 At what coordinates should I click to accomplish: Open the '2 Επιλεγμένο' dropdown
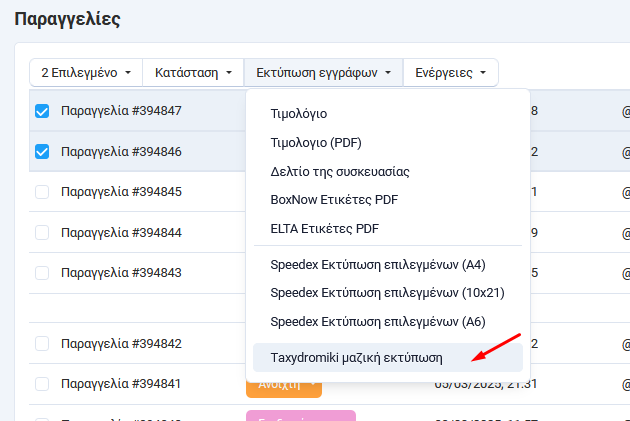86,73
